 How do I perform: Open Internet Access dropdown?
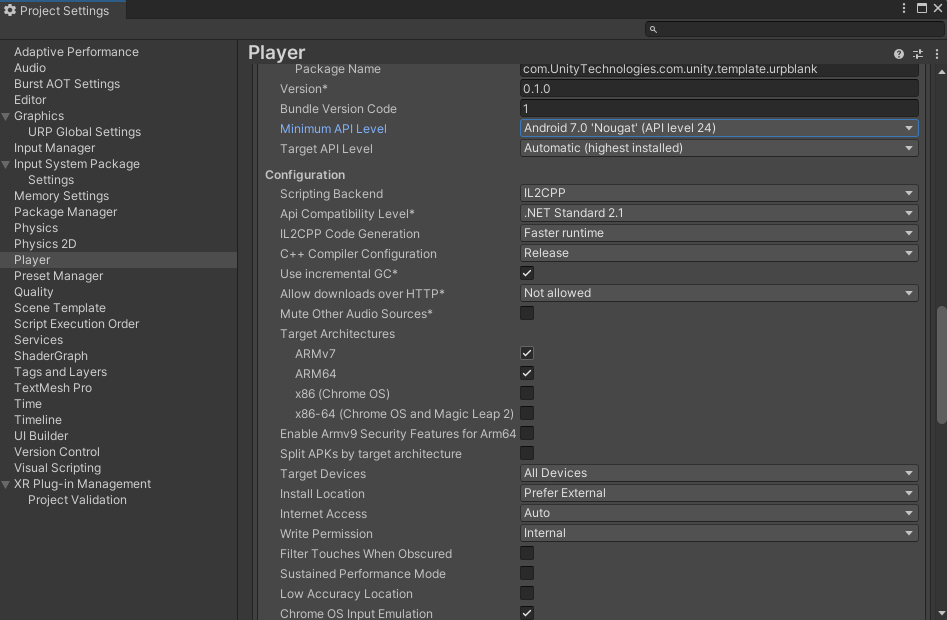tap(719, 513)
